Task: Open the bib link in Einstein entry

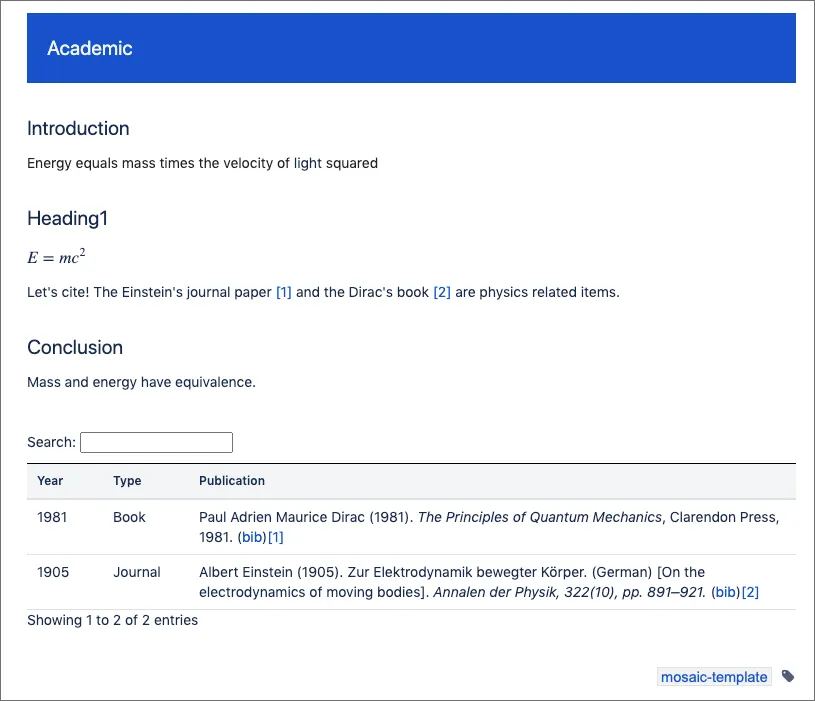Action: (x=728, y=592)
